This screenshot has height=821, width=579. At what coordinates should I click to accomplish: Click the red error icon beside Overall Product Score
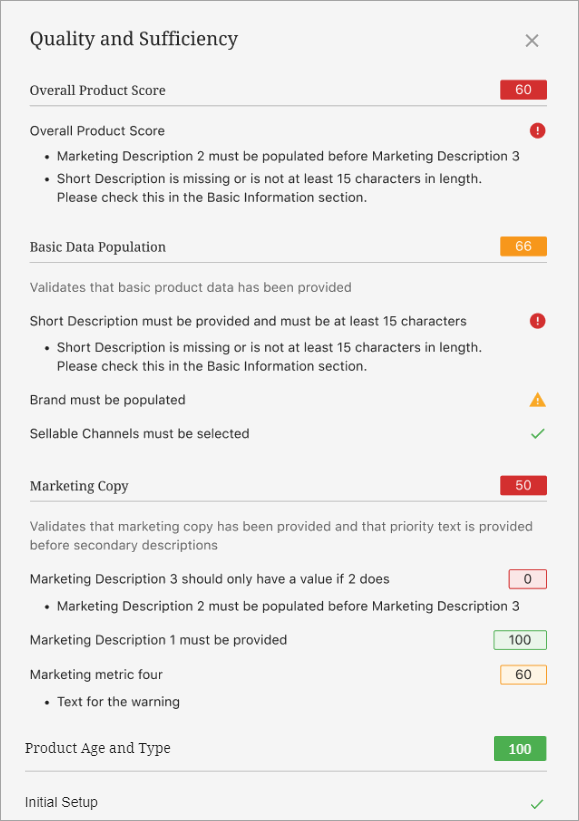[537, 130]
